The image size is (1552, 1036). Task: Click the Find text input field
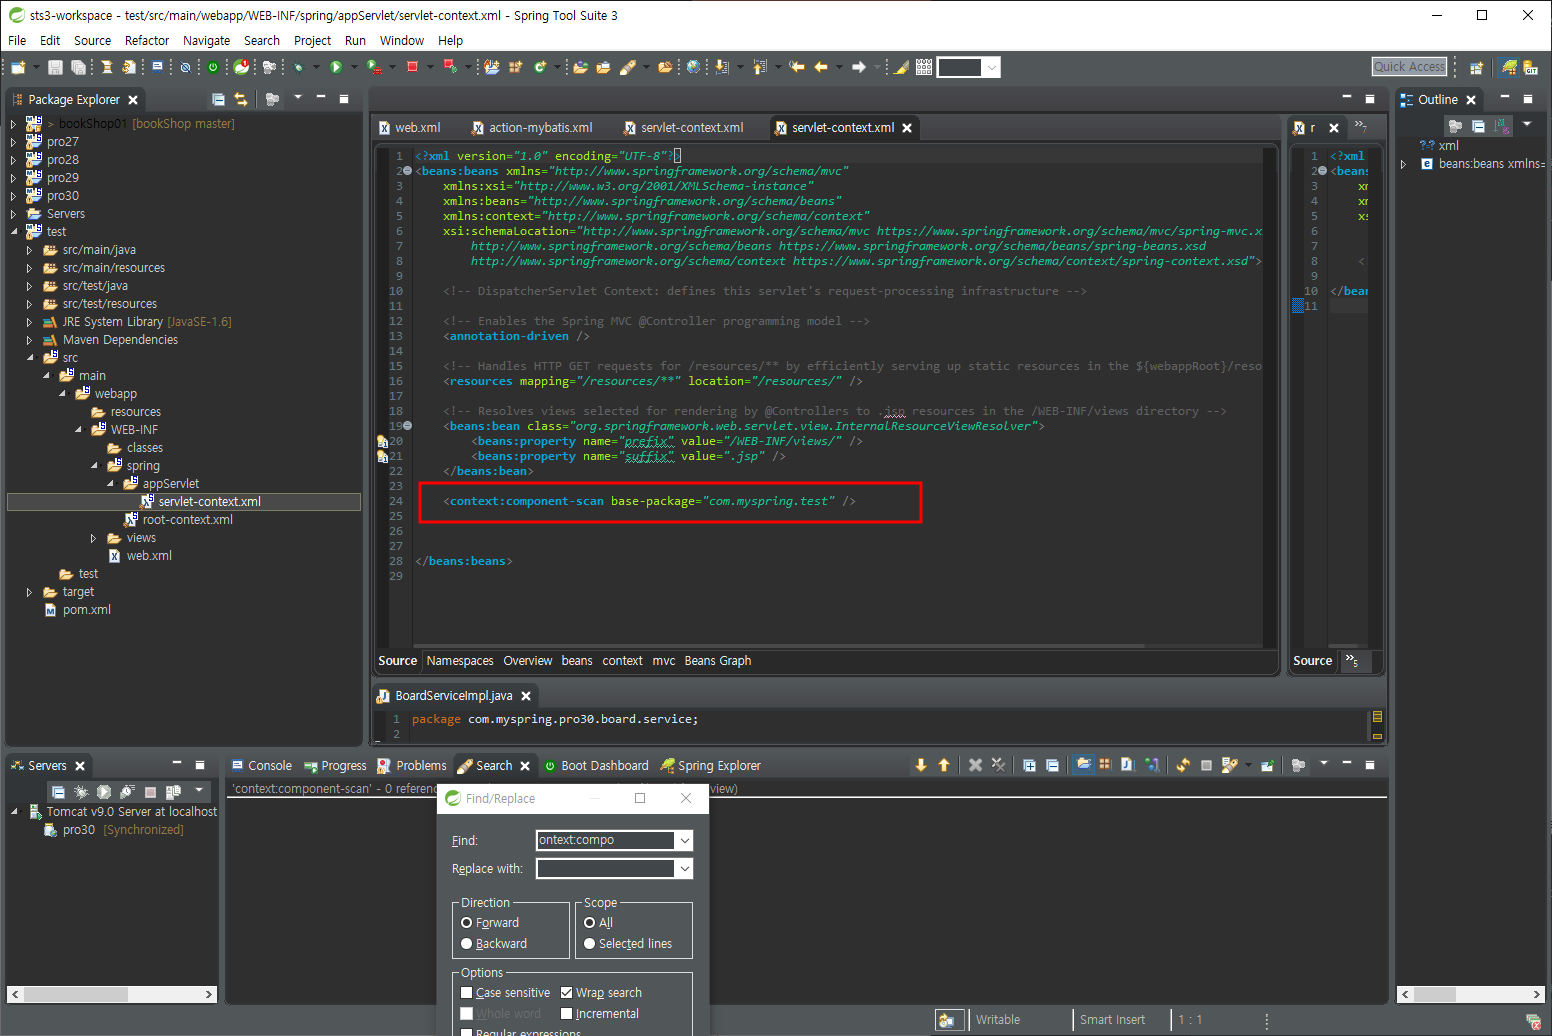pyautogui.click(x=605, y=840)
